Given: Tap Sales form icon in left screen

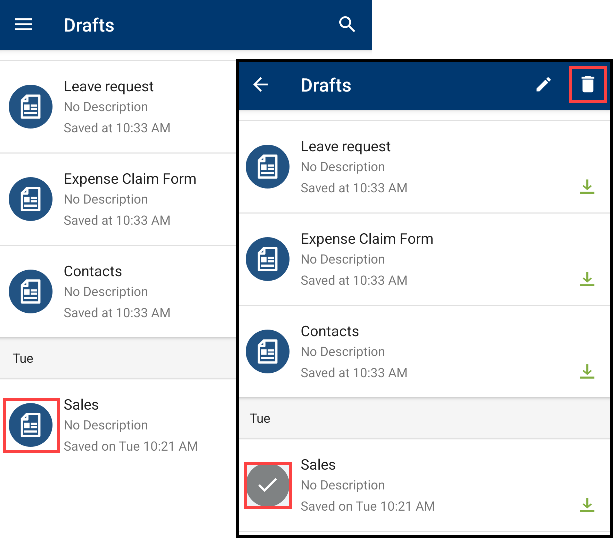Looking at the screenshot, I should click(x=30, y=425).
